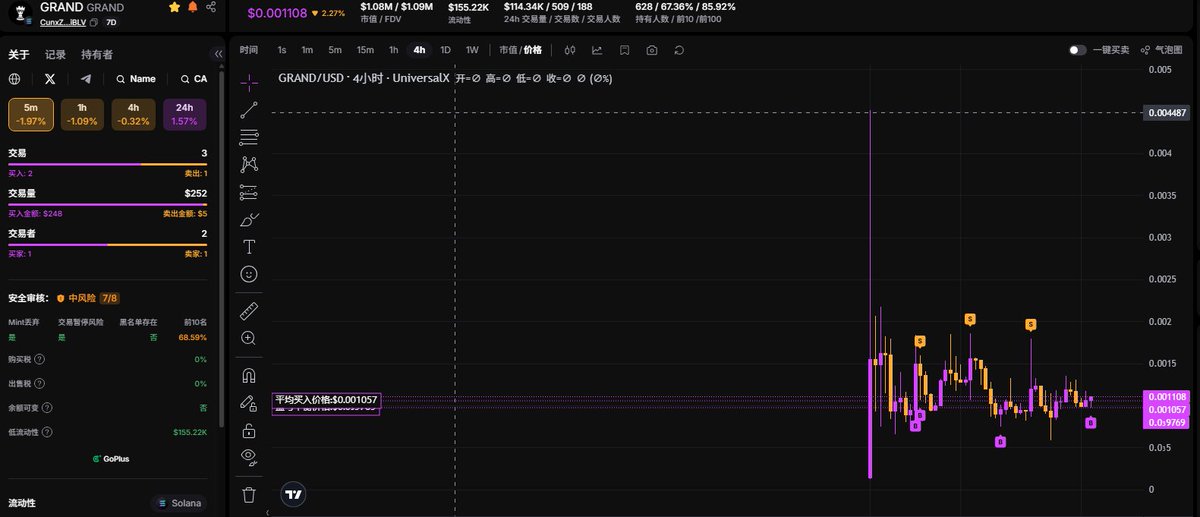Toggle lock all drawings
The image size is (1200, 517).
pos(249,431)
